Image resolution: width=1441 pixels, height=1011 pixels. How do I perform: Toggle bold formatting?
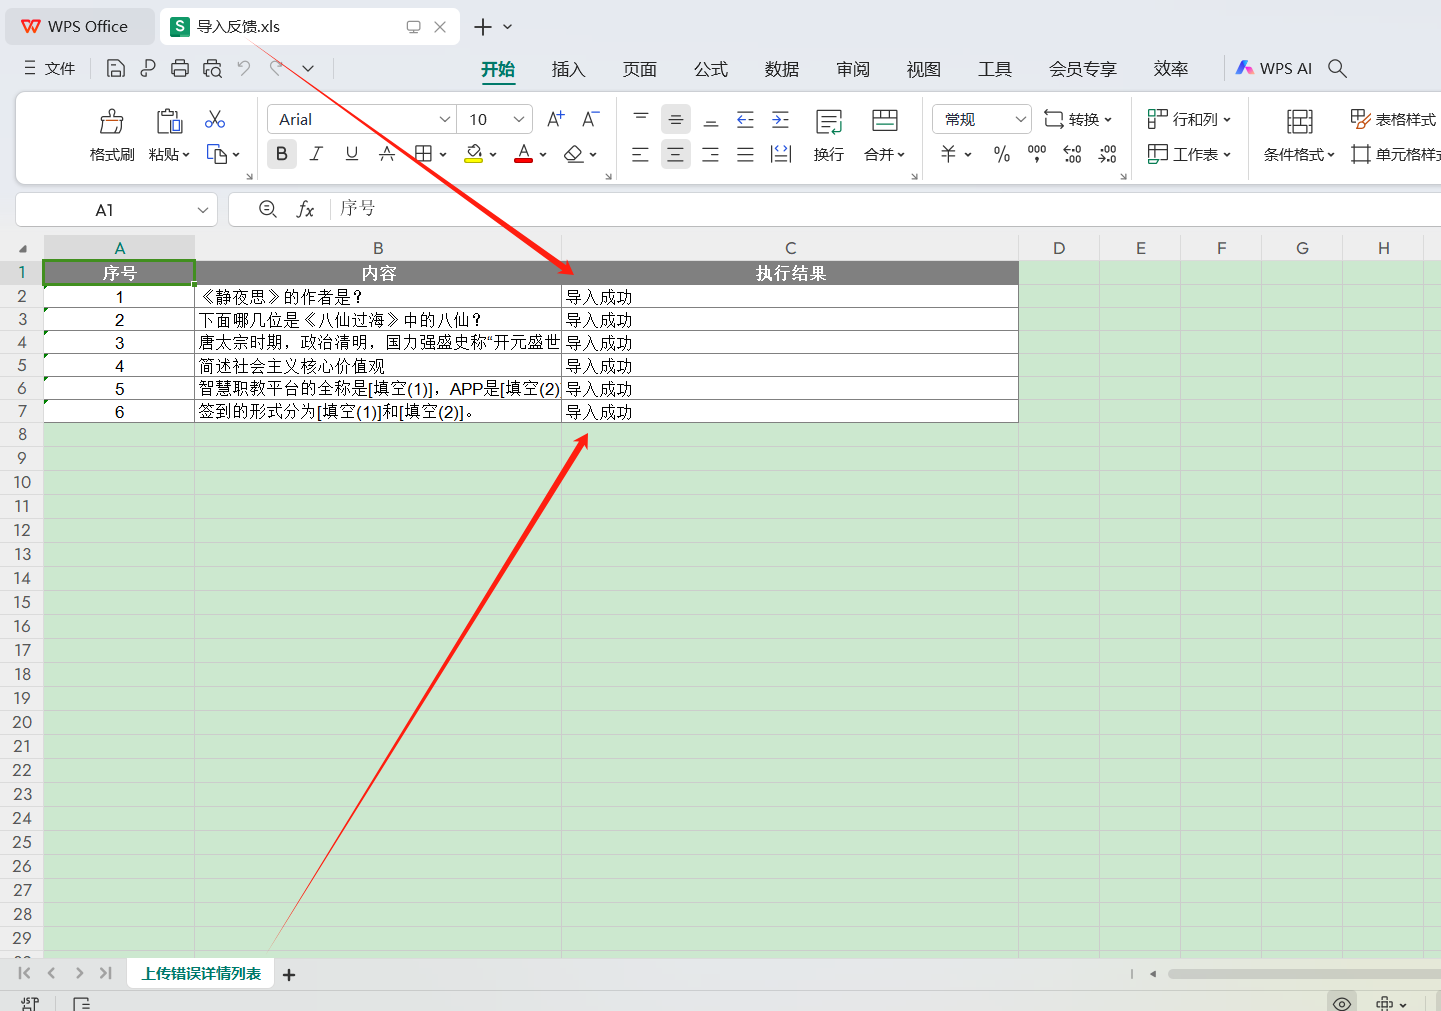click(x=281, y=153)
